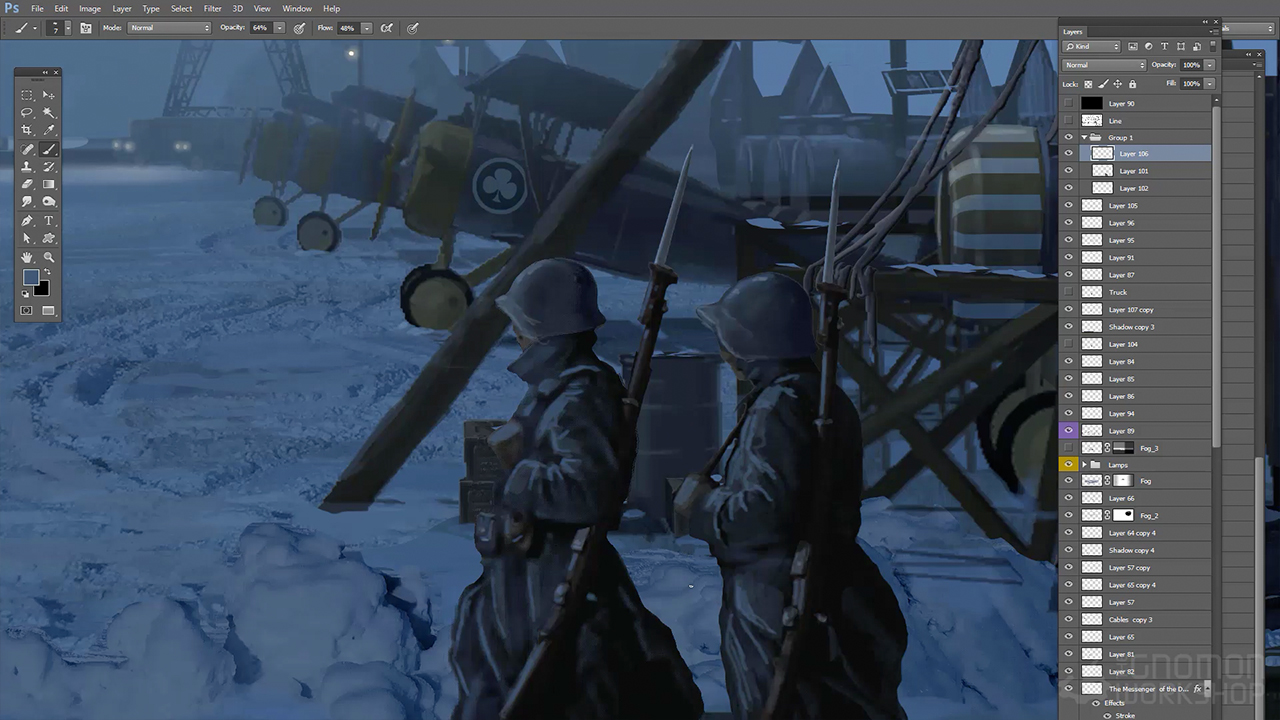
Task: Pick the Clone Stamp tool
Action: [27, 167]
